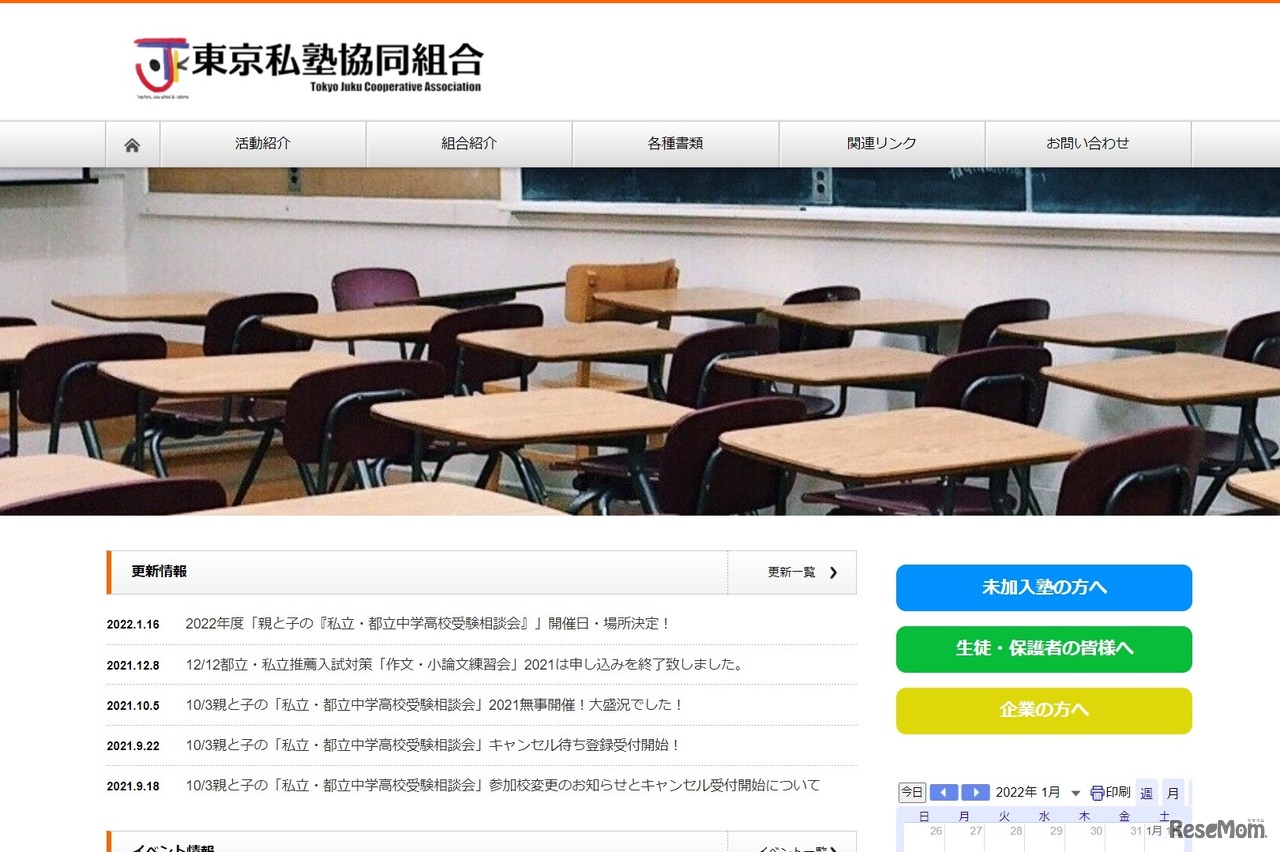Open キャンセル待ち登録受付開始 news item
The width and height of the screenshot is (1280, 852).
coord(433,745)
